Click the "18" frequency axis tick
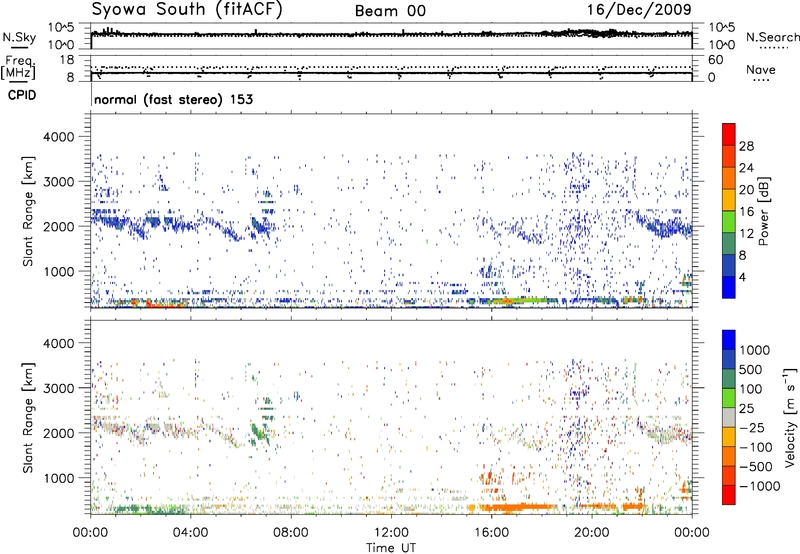 click(67, 60)
